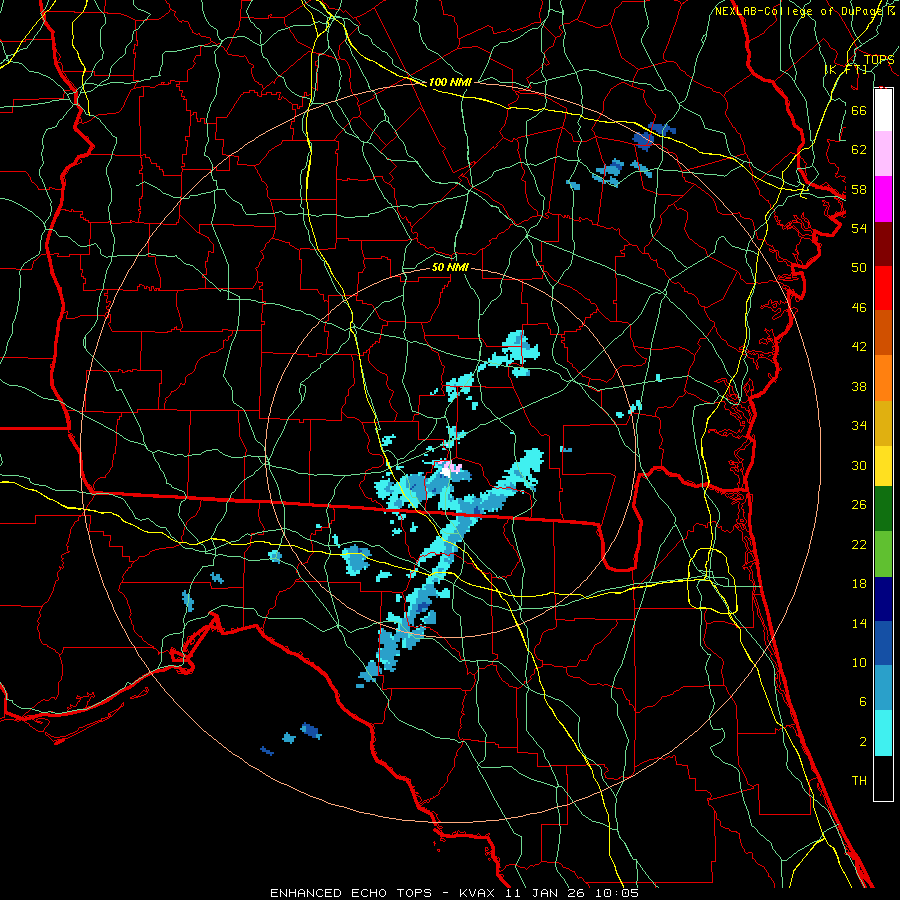Click the 'TH' threshold legend label
900x900 pixels.
[859, 781]
